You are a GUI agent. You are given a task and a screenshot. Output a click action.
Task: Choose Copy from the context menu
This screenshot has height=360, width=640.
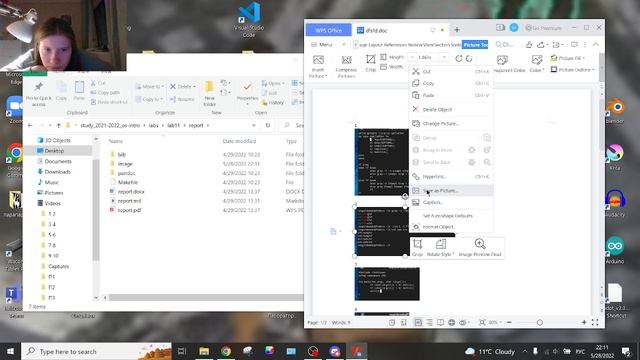[x=451, y=83]
